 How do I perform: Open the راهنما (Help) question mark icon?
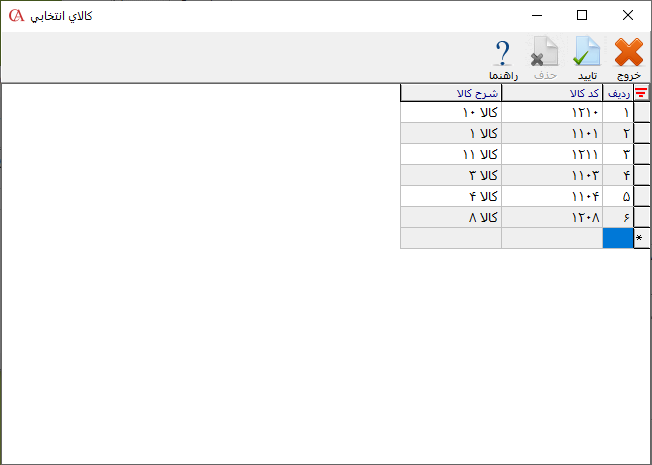point(503,58)
